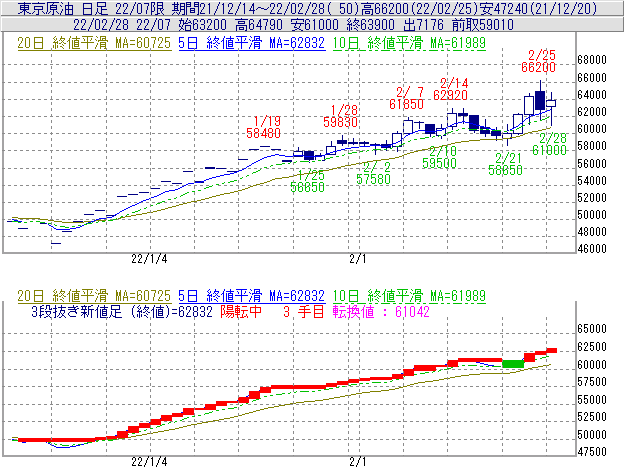Image resolution: width=624 pixels, height=475 pixels.
Task: Select the 5日 終値平滑 legend in the lower chart
Action: pyautogui.click(x=252, y=296)
